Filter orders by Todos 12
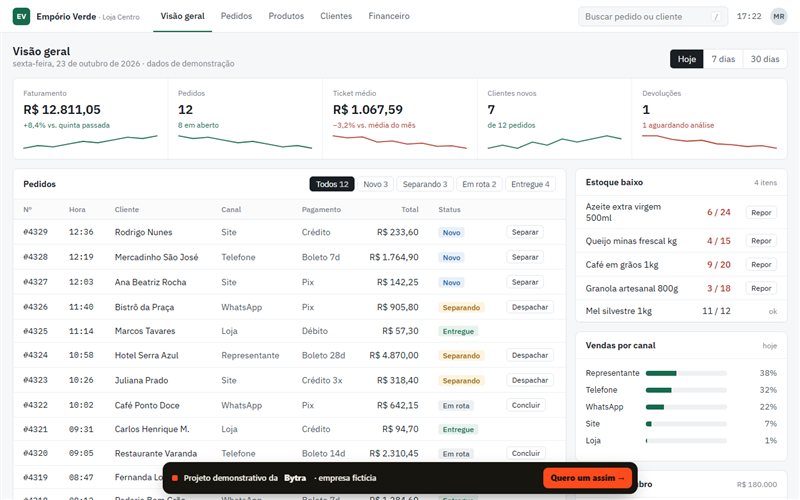This screenshot has height=500, width=800. pyautogui.click(x=332, y=184)
